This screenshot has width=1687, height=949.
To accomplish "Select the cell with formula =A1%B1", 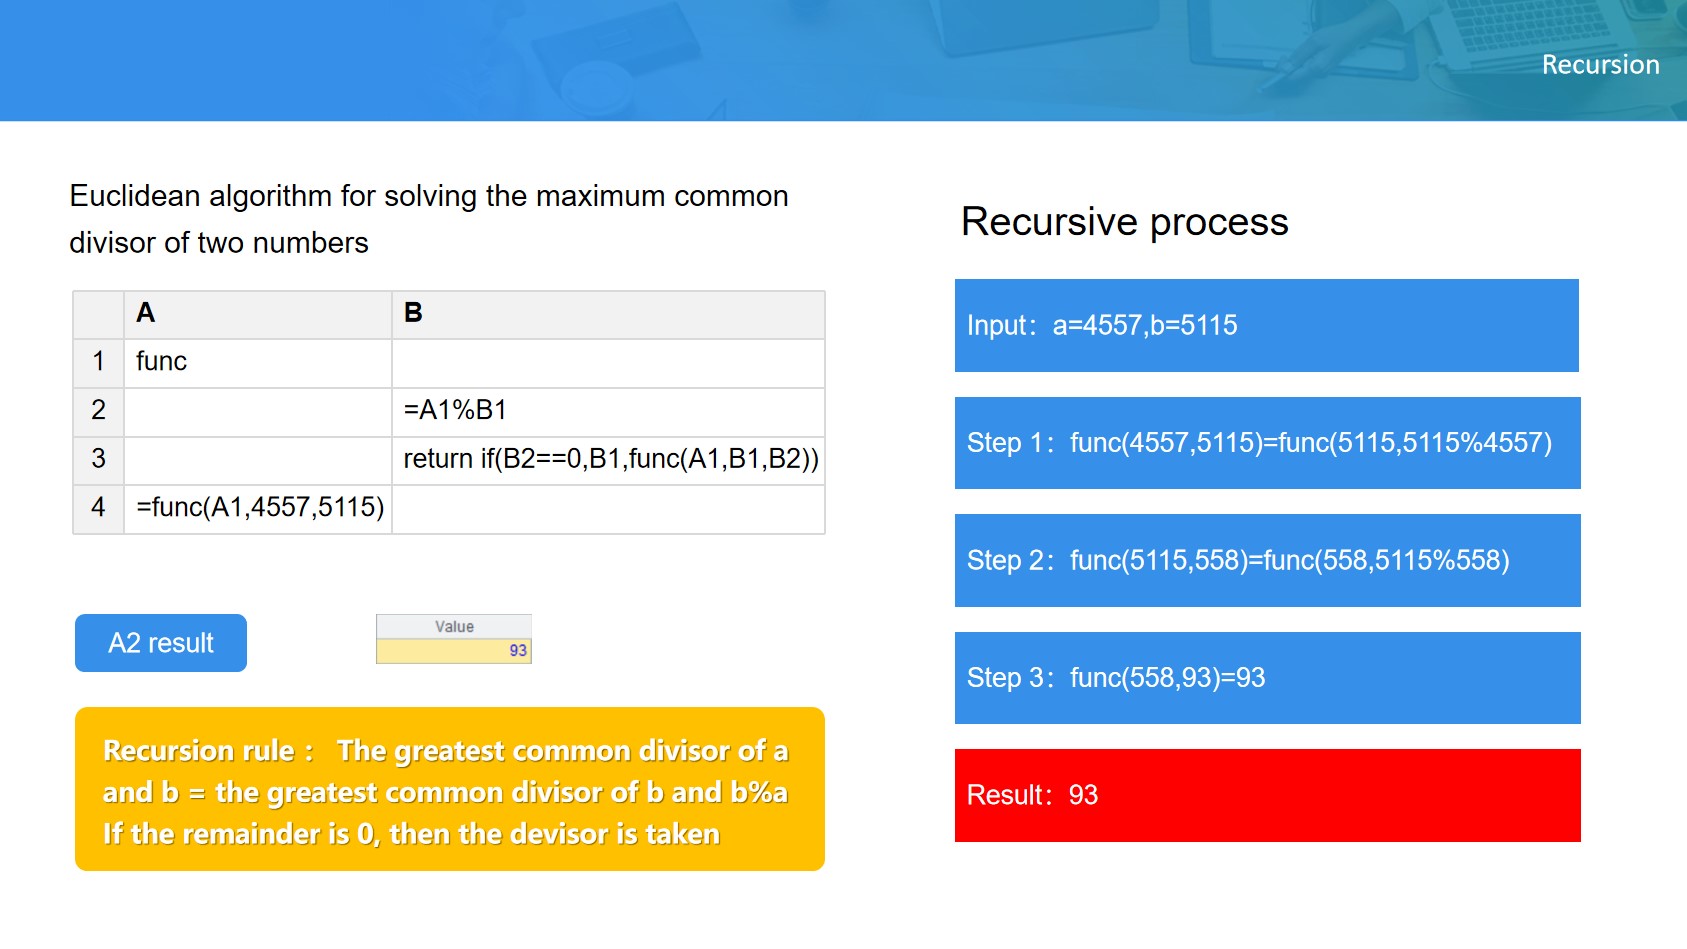I will pos(607,411).
